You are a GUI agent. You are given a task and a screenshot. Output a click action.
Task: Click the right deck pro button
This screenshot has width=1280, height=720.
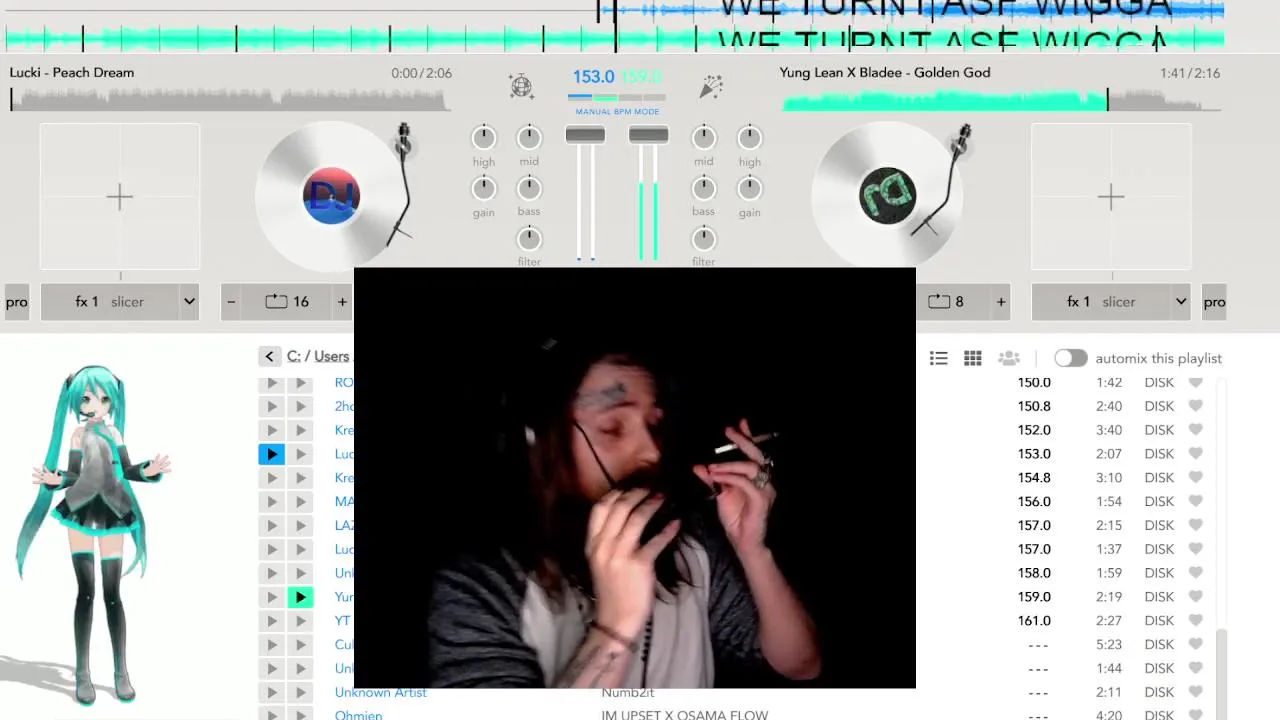(1214, 301)
